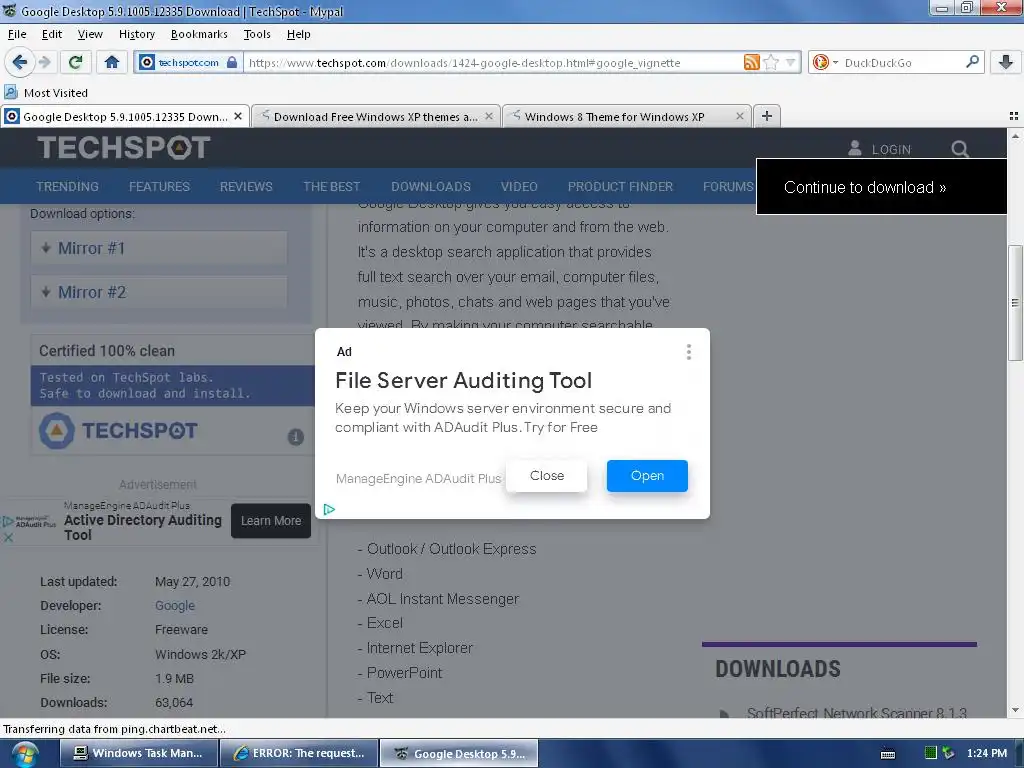Open the ad options three-dot menu
1024x768 pixels.
tap(688, 353)
